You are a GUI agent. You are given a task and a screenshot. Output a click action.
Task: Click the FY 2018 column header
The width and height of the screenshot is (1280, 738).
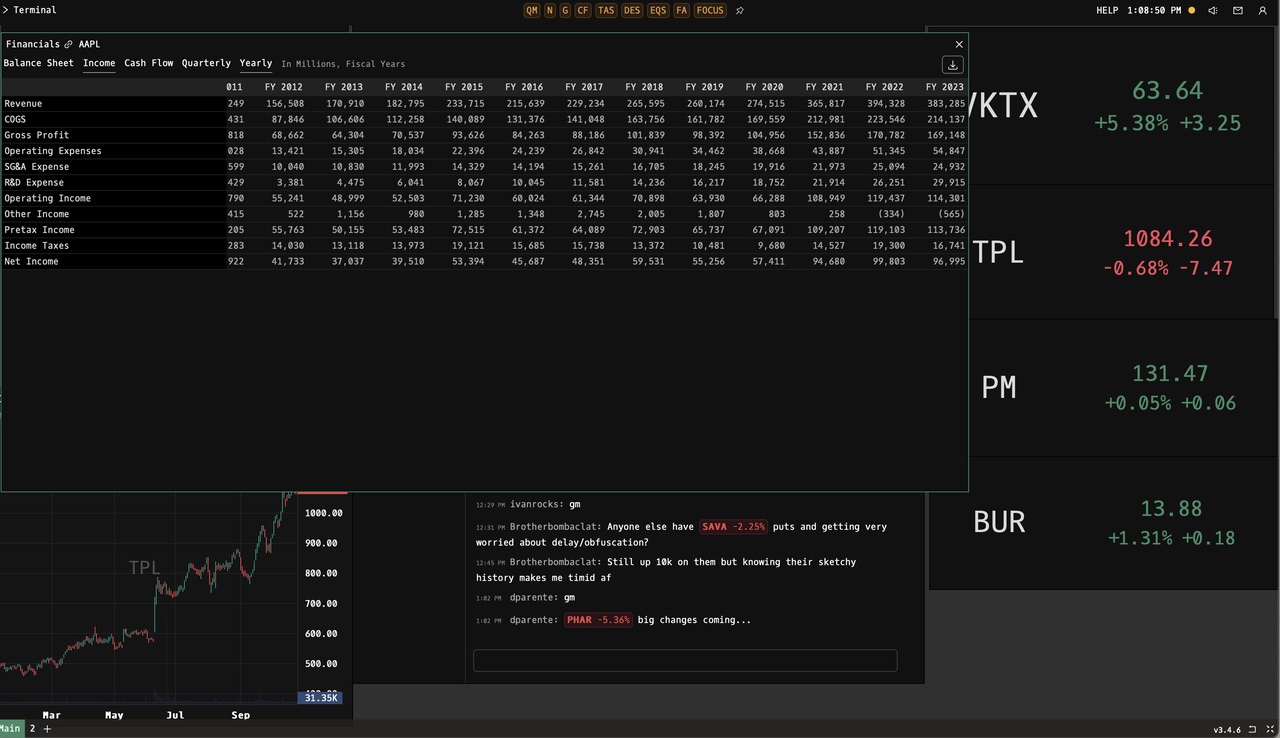644,87
